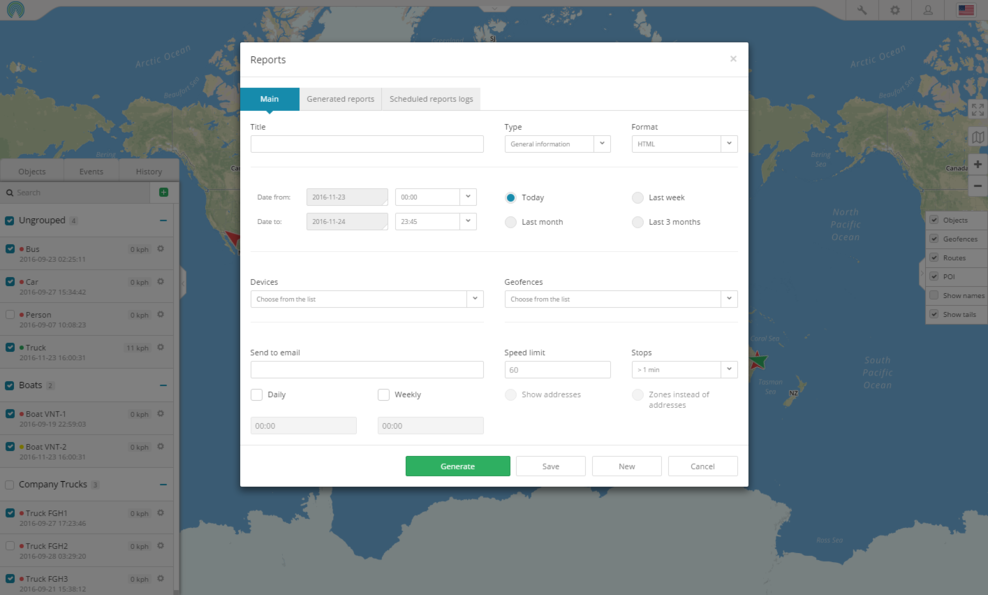Click the map zoom in plus icon

point(977,165)
